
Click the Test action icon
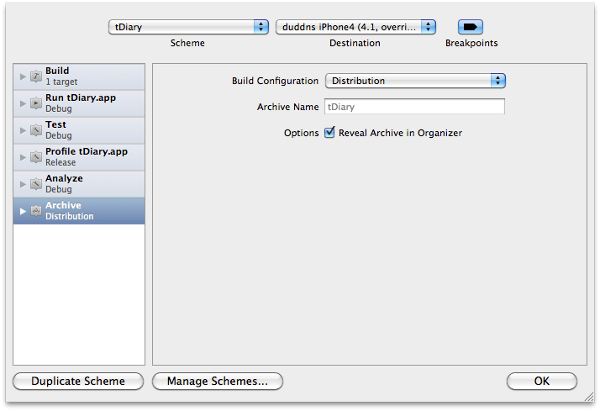(35, 130)
